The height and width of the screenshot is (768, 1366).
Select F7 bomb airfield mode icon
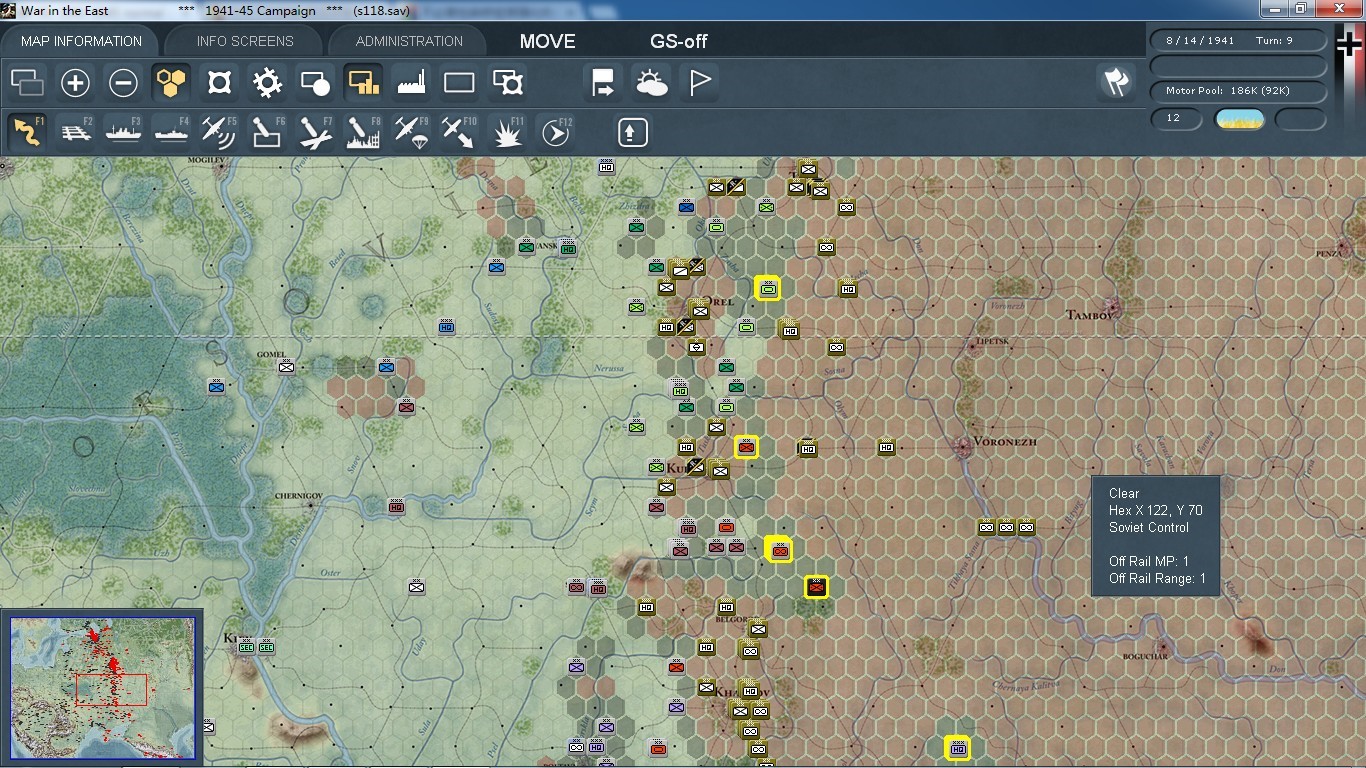click(x=315, y=132)
